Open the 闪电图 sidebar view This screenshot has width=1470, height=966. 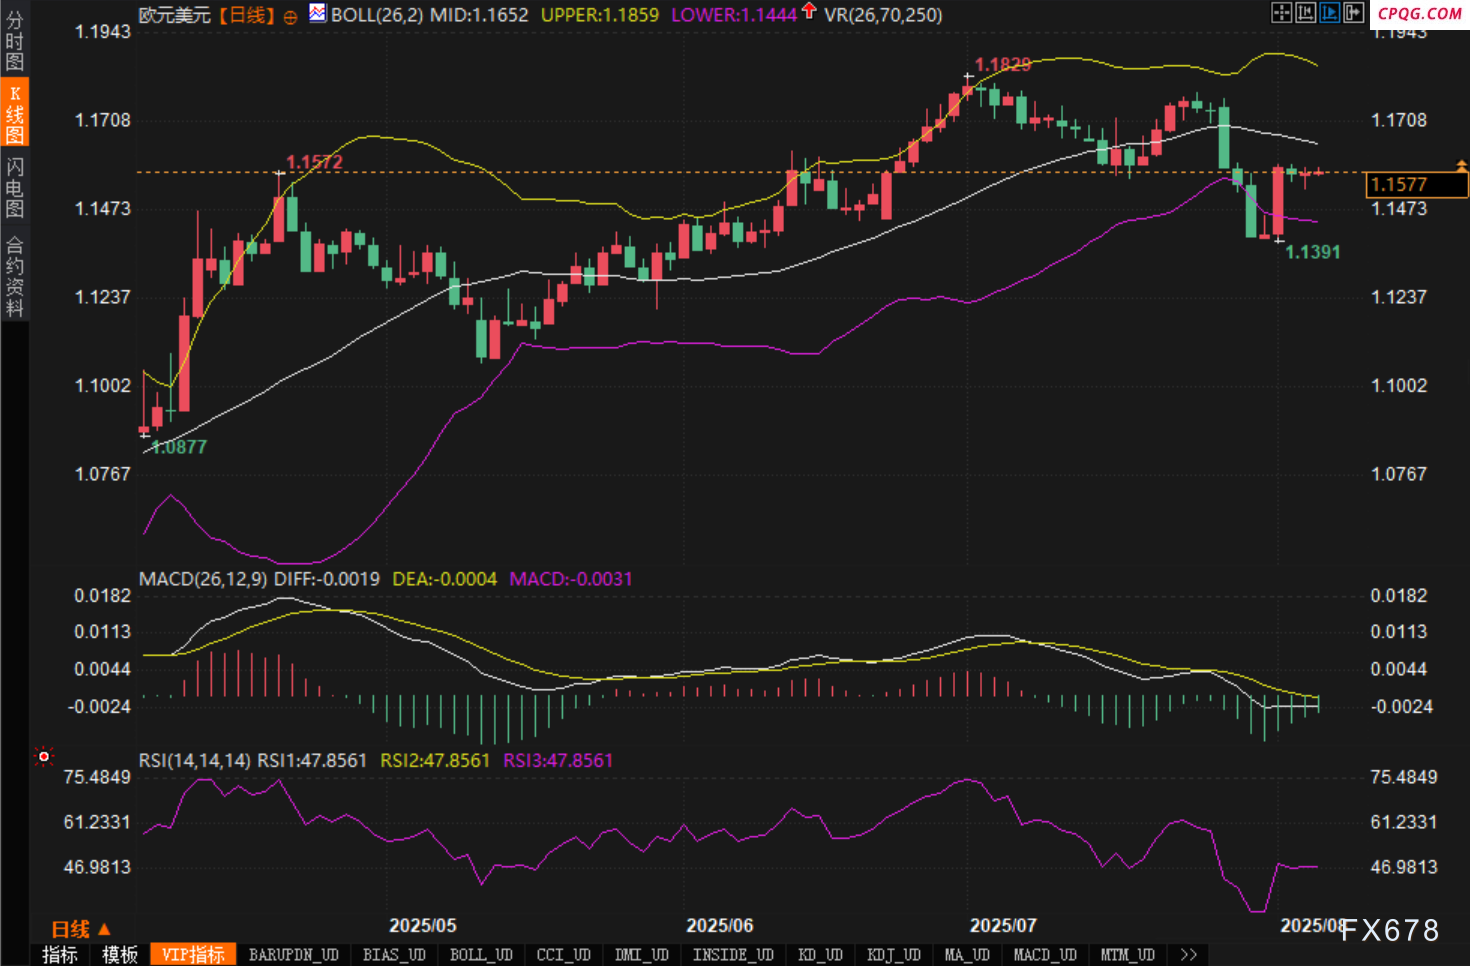click(x=14, y=187)
